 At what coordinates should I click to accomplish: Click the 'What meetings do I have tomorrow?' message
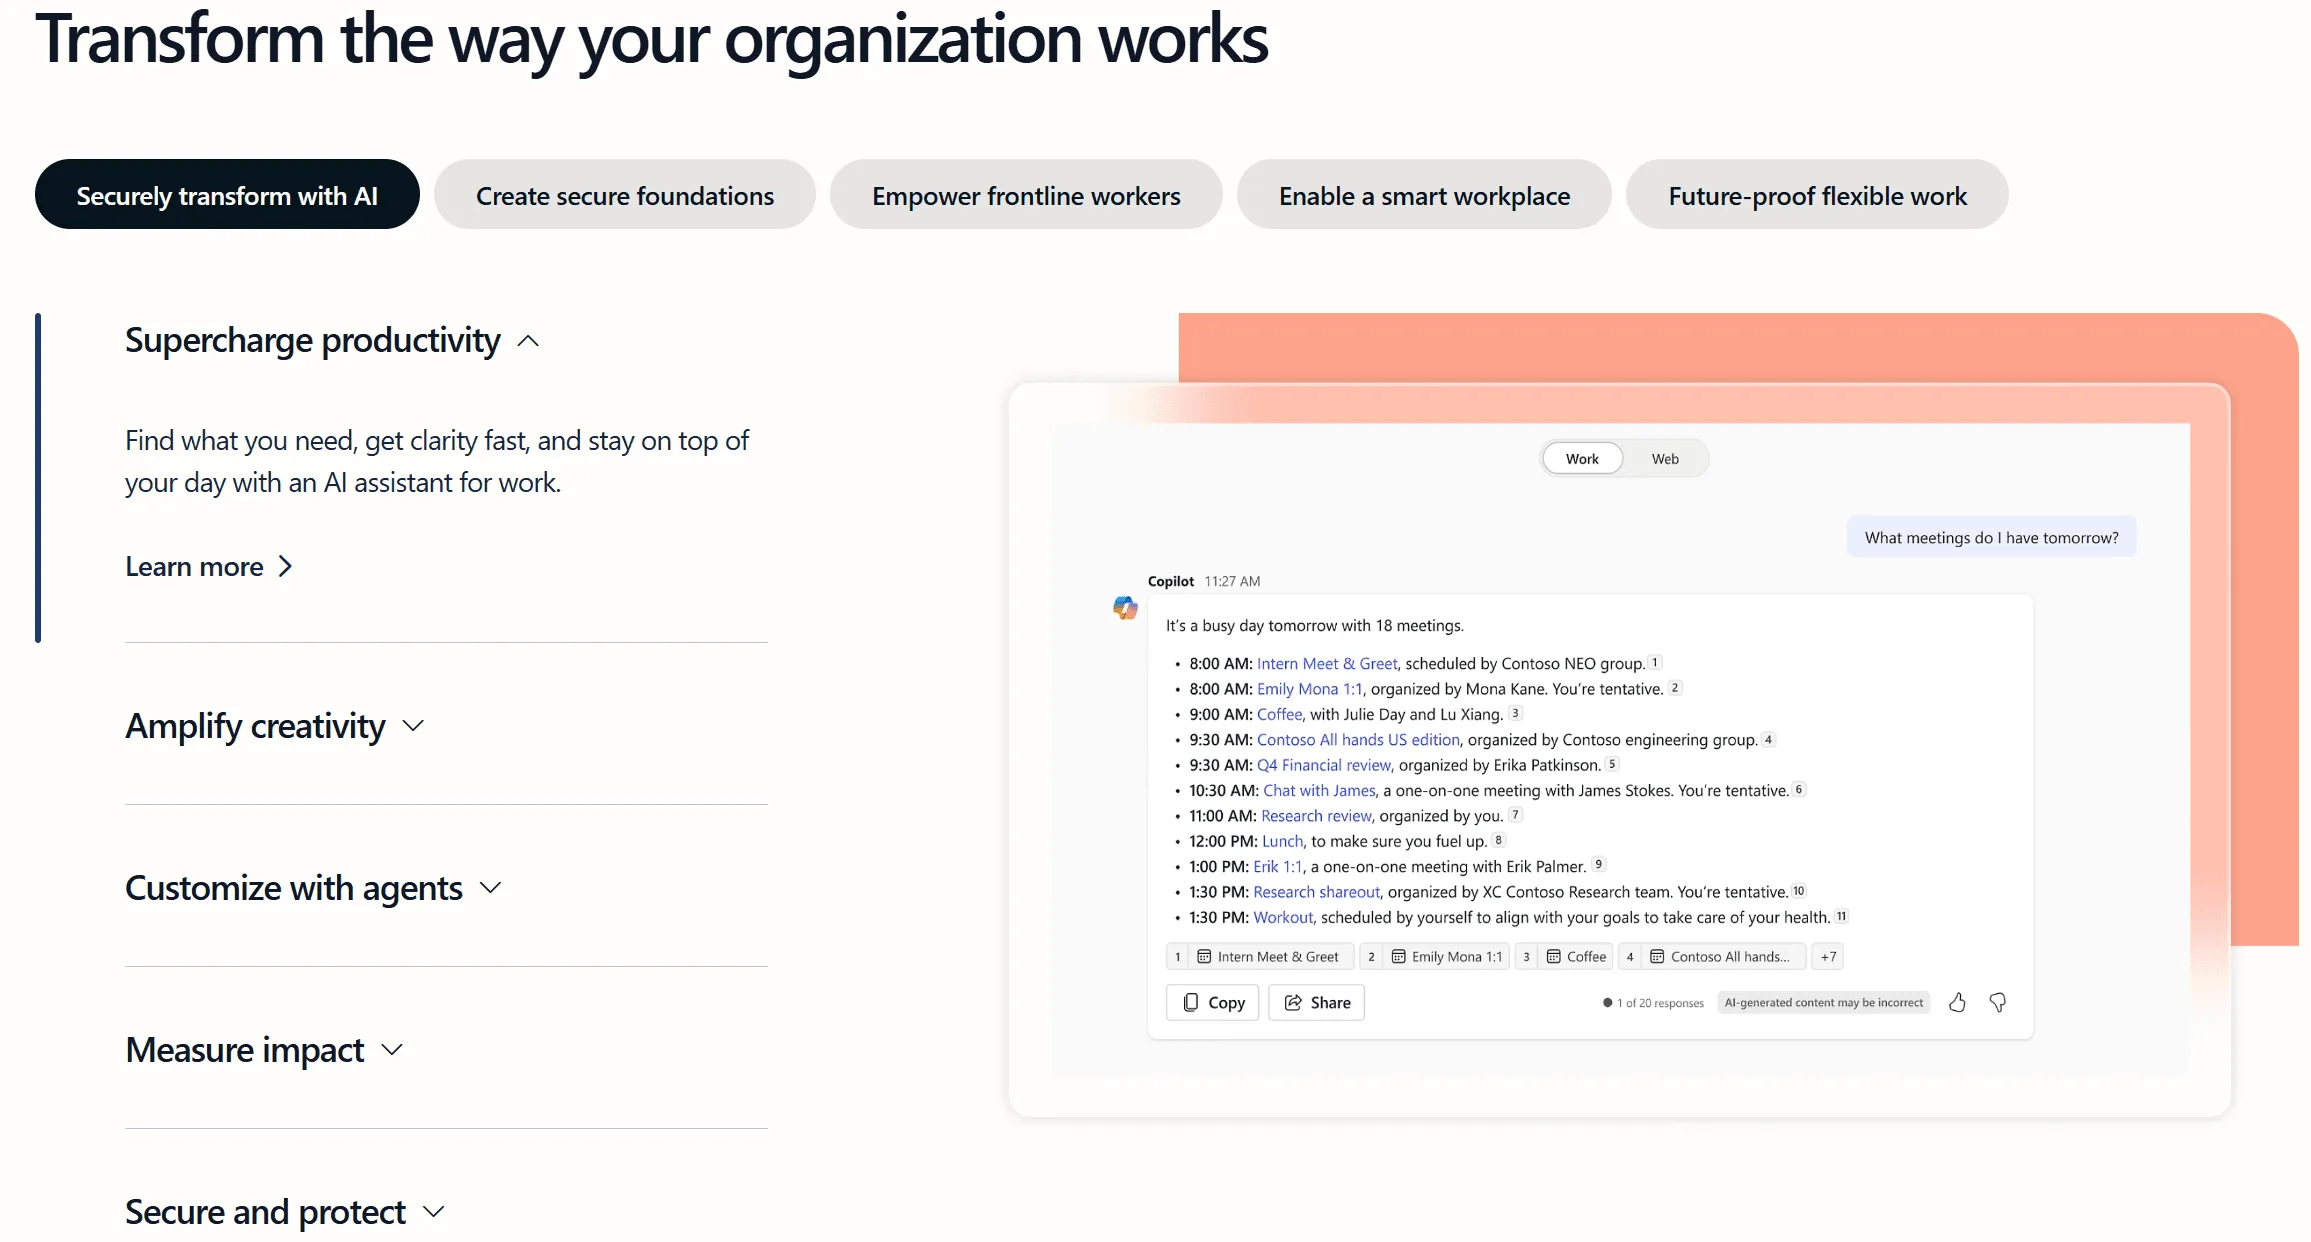coord(1991,537)
